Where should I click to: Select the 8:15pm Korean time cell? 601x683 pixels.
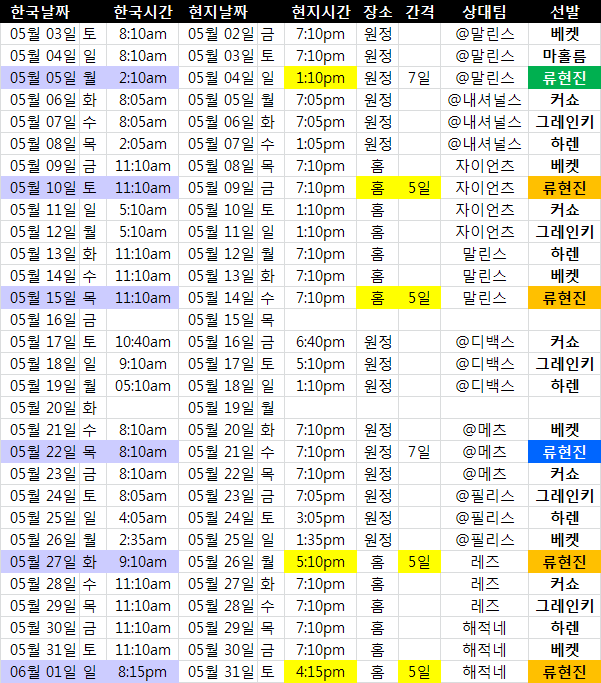tap(142, 672)
